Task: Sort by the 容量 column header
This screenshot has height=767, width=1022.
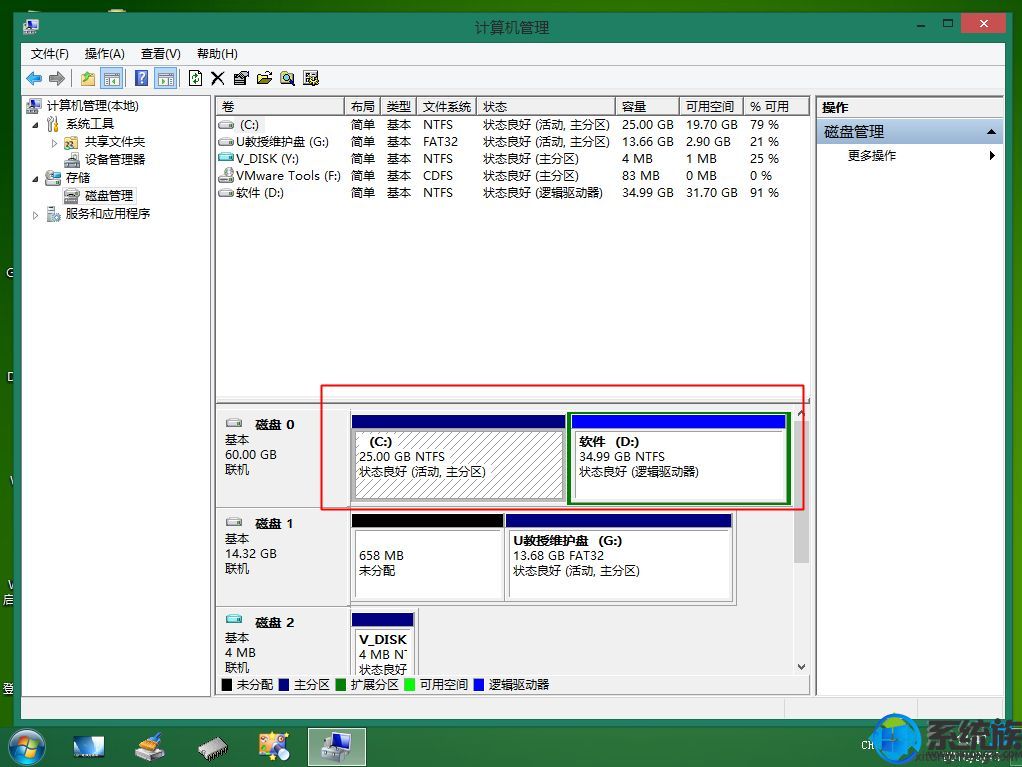Action: pos(647,106)
